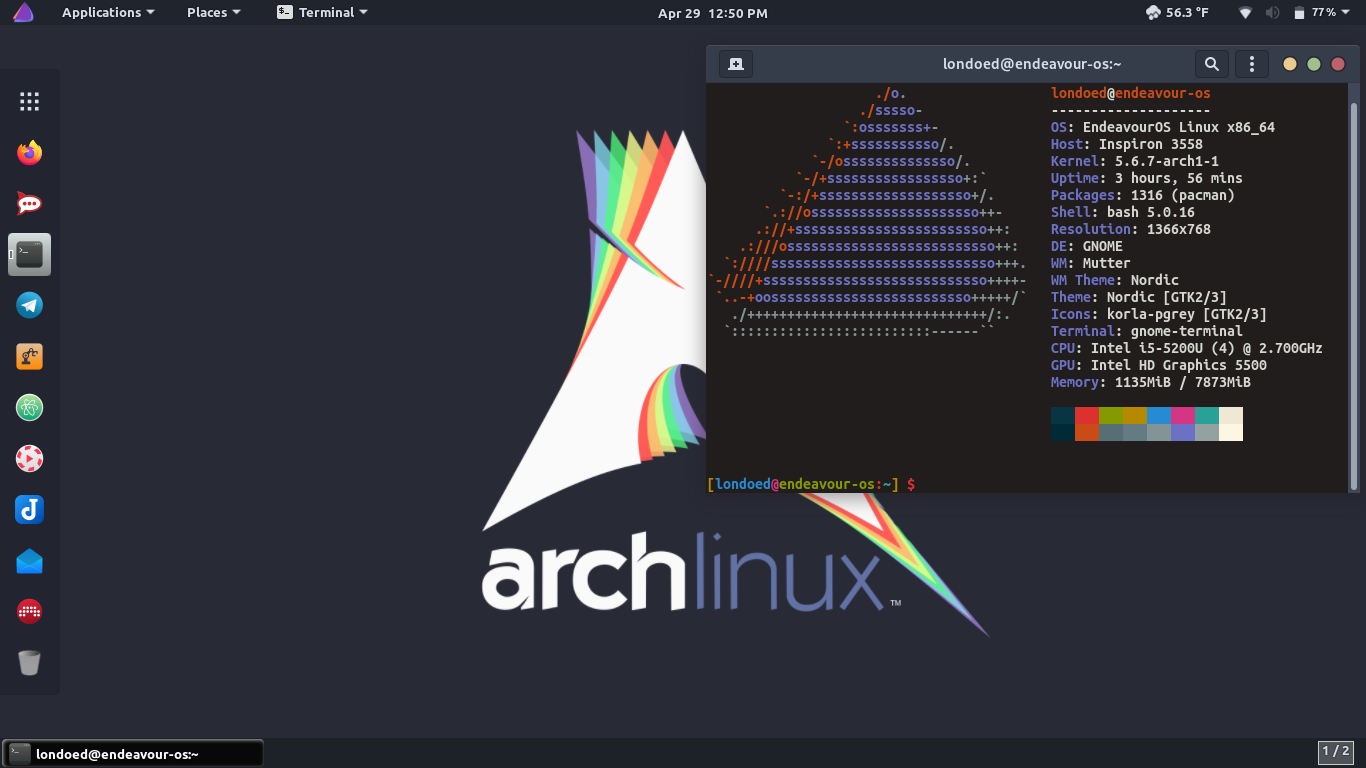Click the Terminal: gnome-terminal line
1366x768 pixels.
point(1147,331)
